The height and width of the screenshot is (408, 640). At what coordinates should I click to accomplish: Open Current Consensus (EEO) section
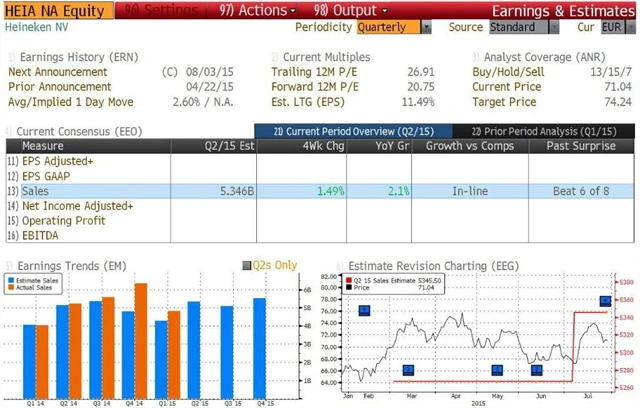coord(73,131)
